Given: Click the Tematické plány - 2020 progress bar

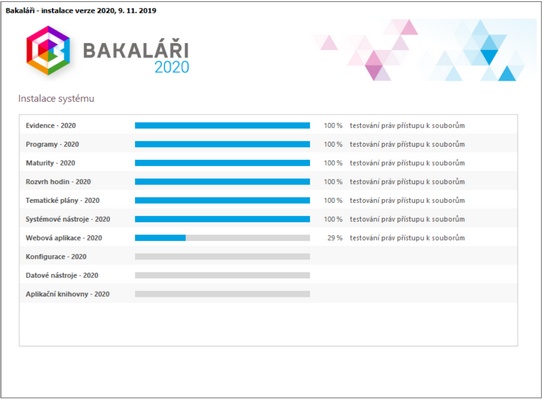Looking at the screenshot, I should [x=222, y=200].
